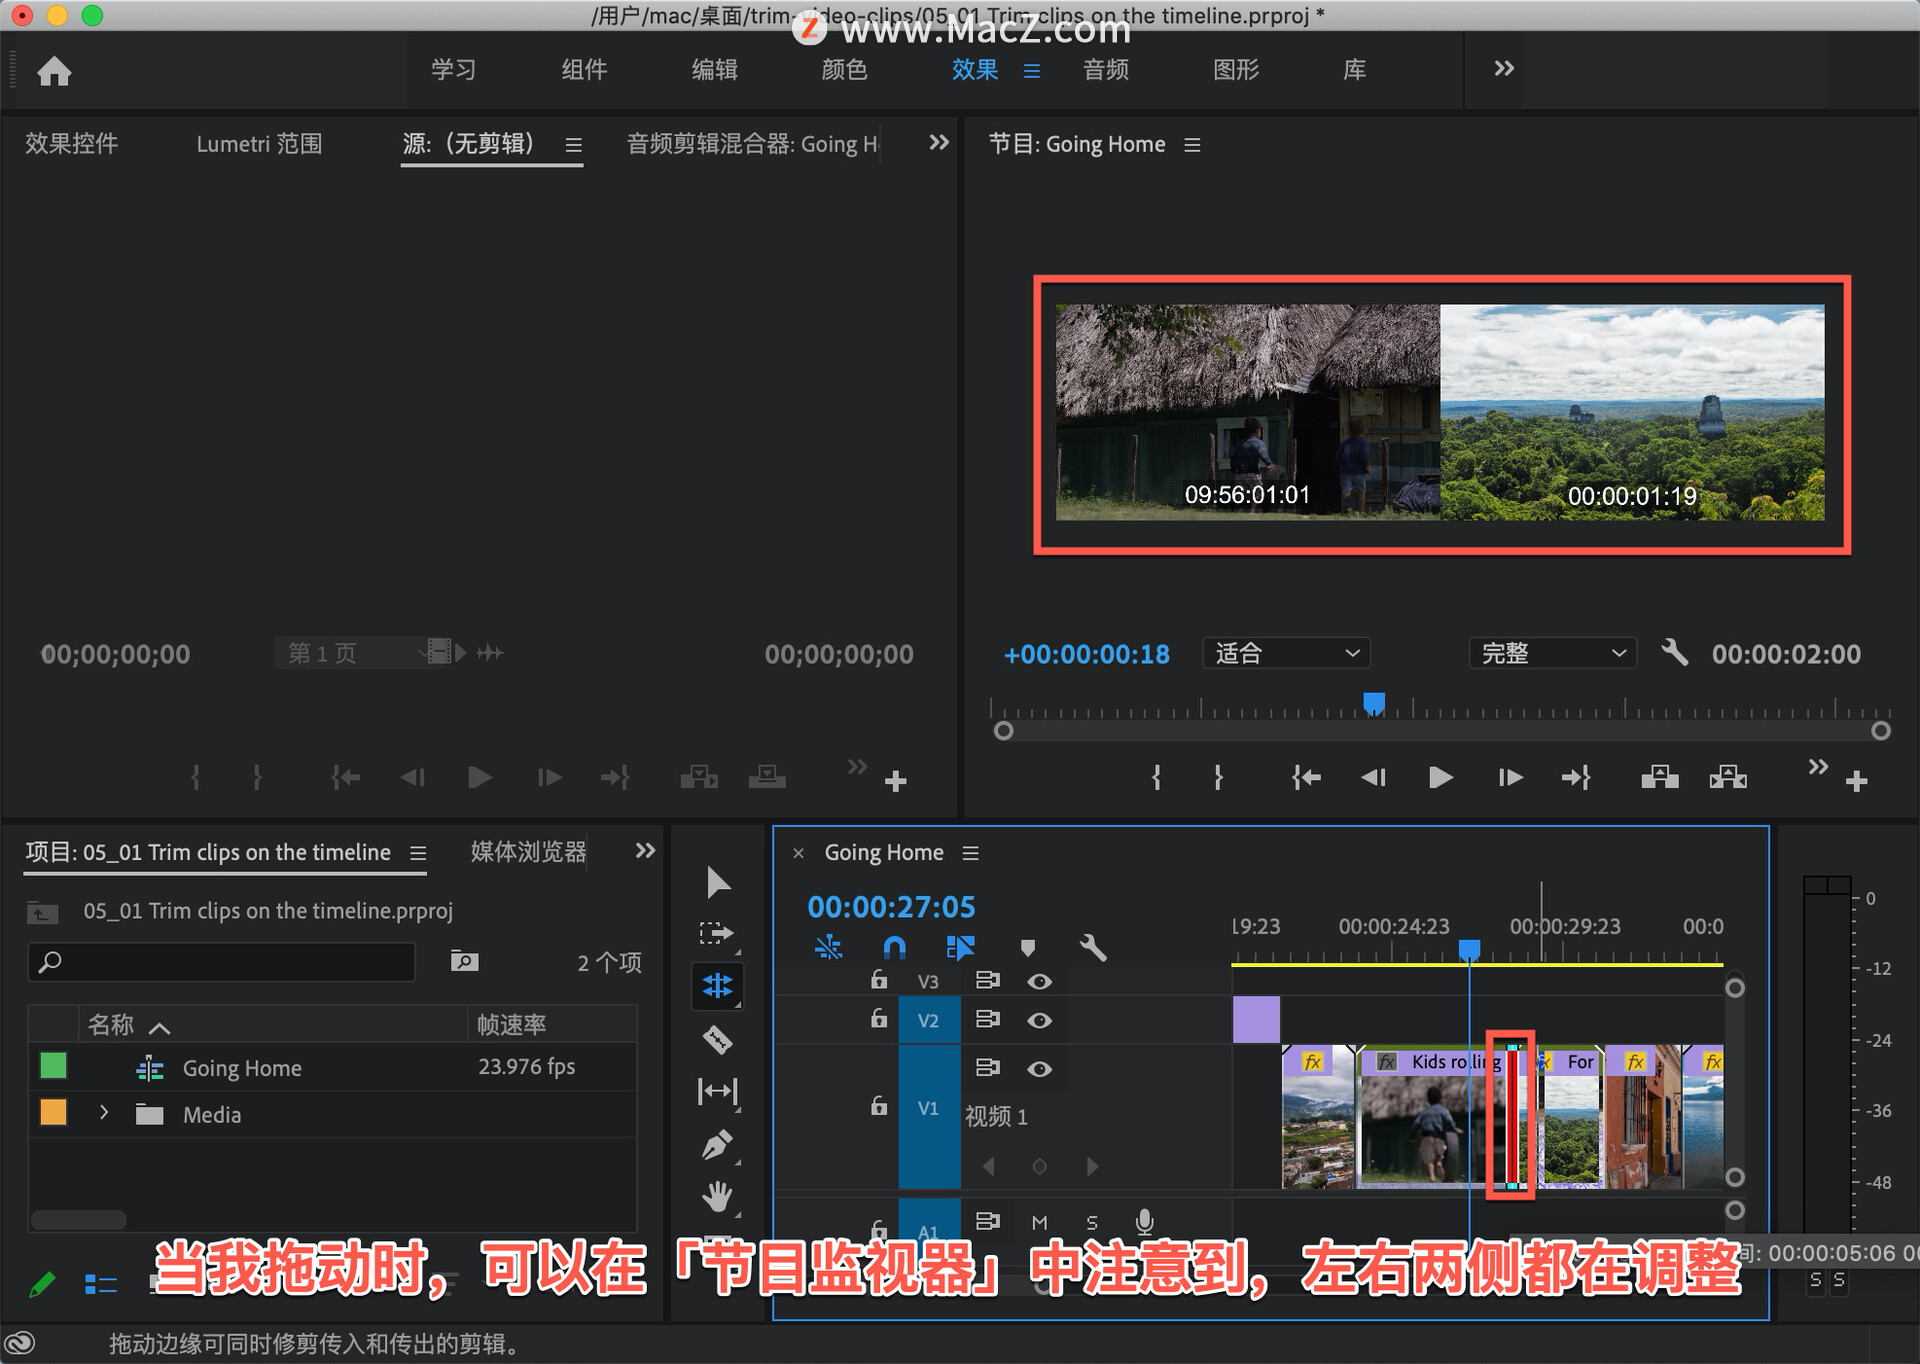Open the 完整 playback resolution dropdown
Viewport: 1920px width, 1364px height.
[x=1551, y=653]
